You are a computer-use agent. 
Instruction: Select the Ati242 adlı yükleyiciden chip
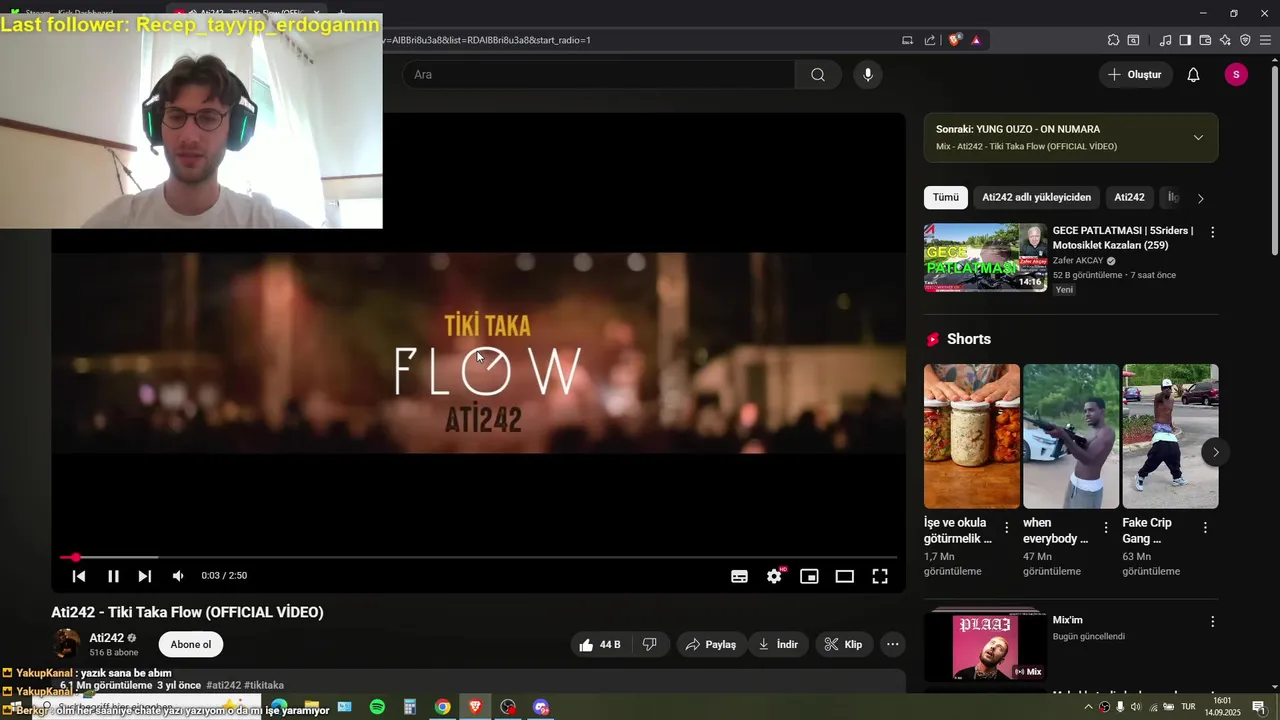tap(1036, 198)
